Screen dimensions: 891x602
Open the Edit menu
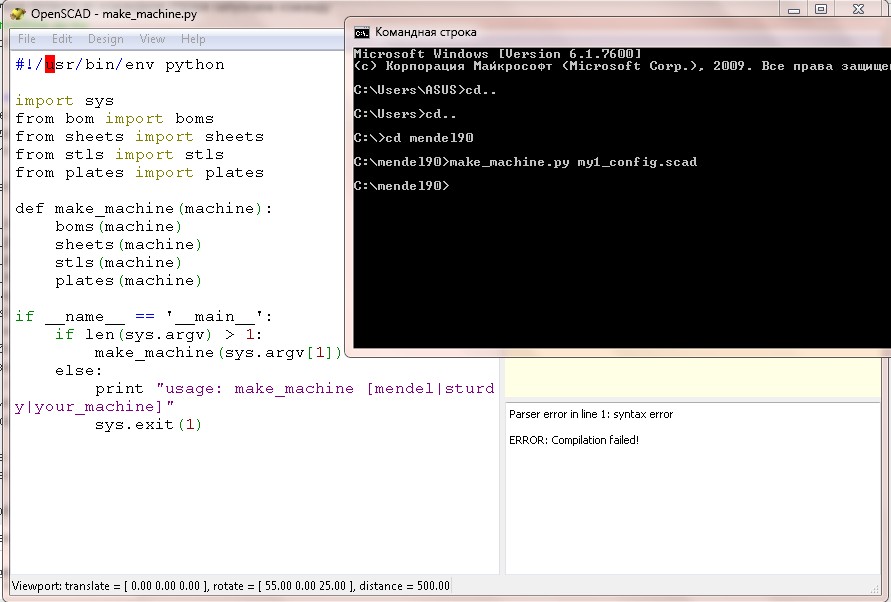tap(62, 39)
